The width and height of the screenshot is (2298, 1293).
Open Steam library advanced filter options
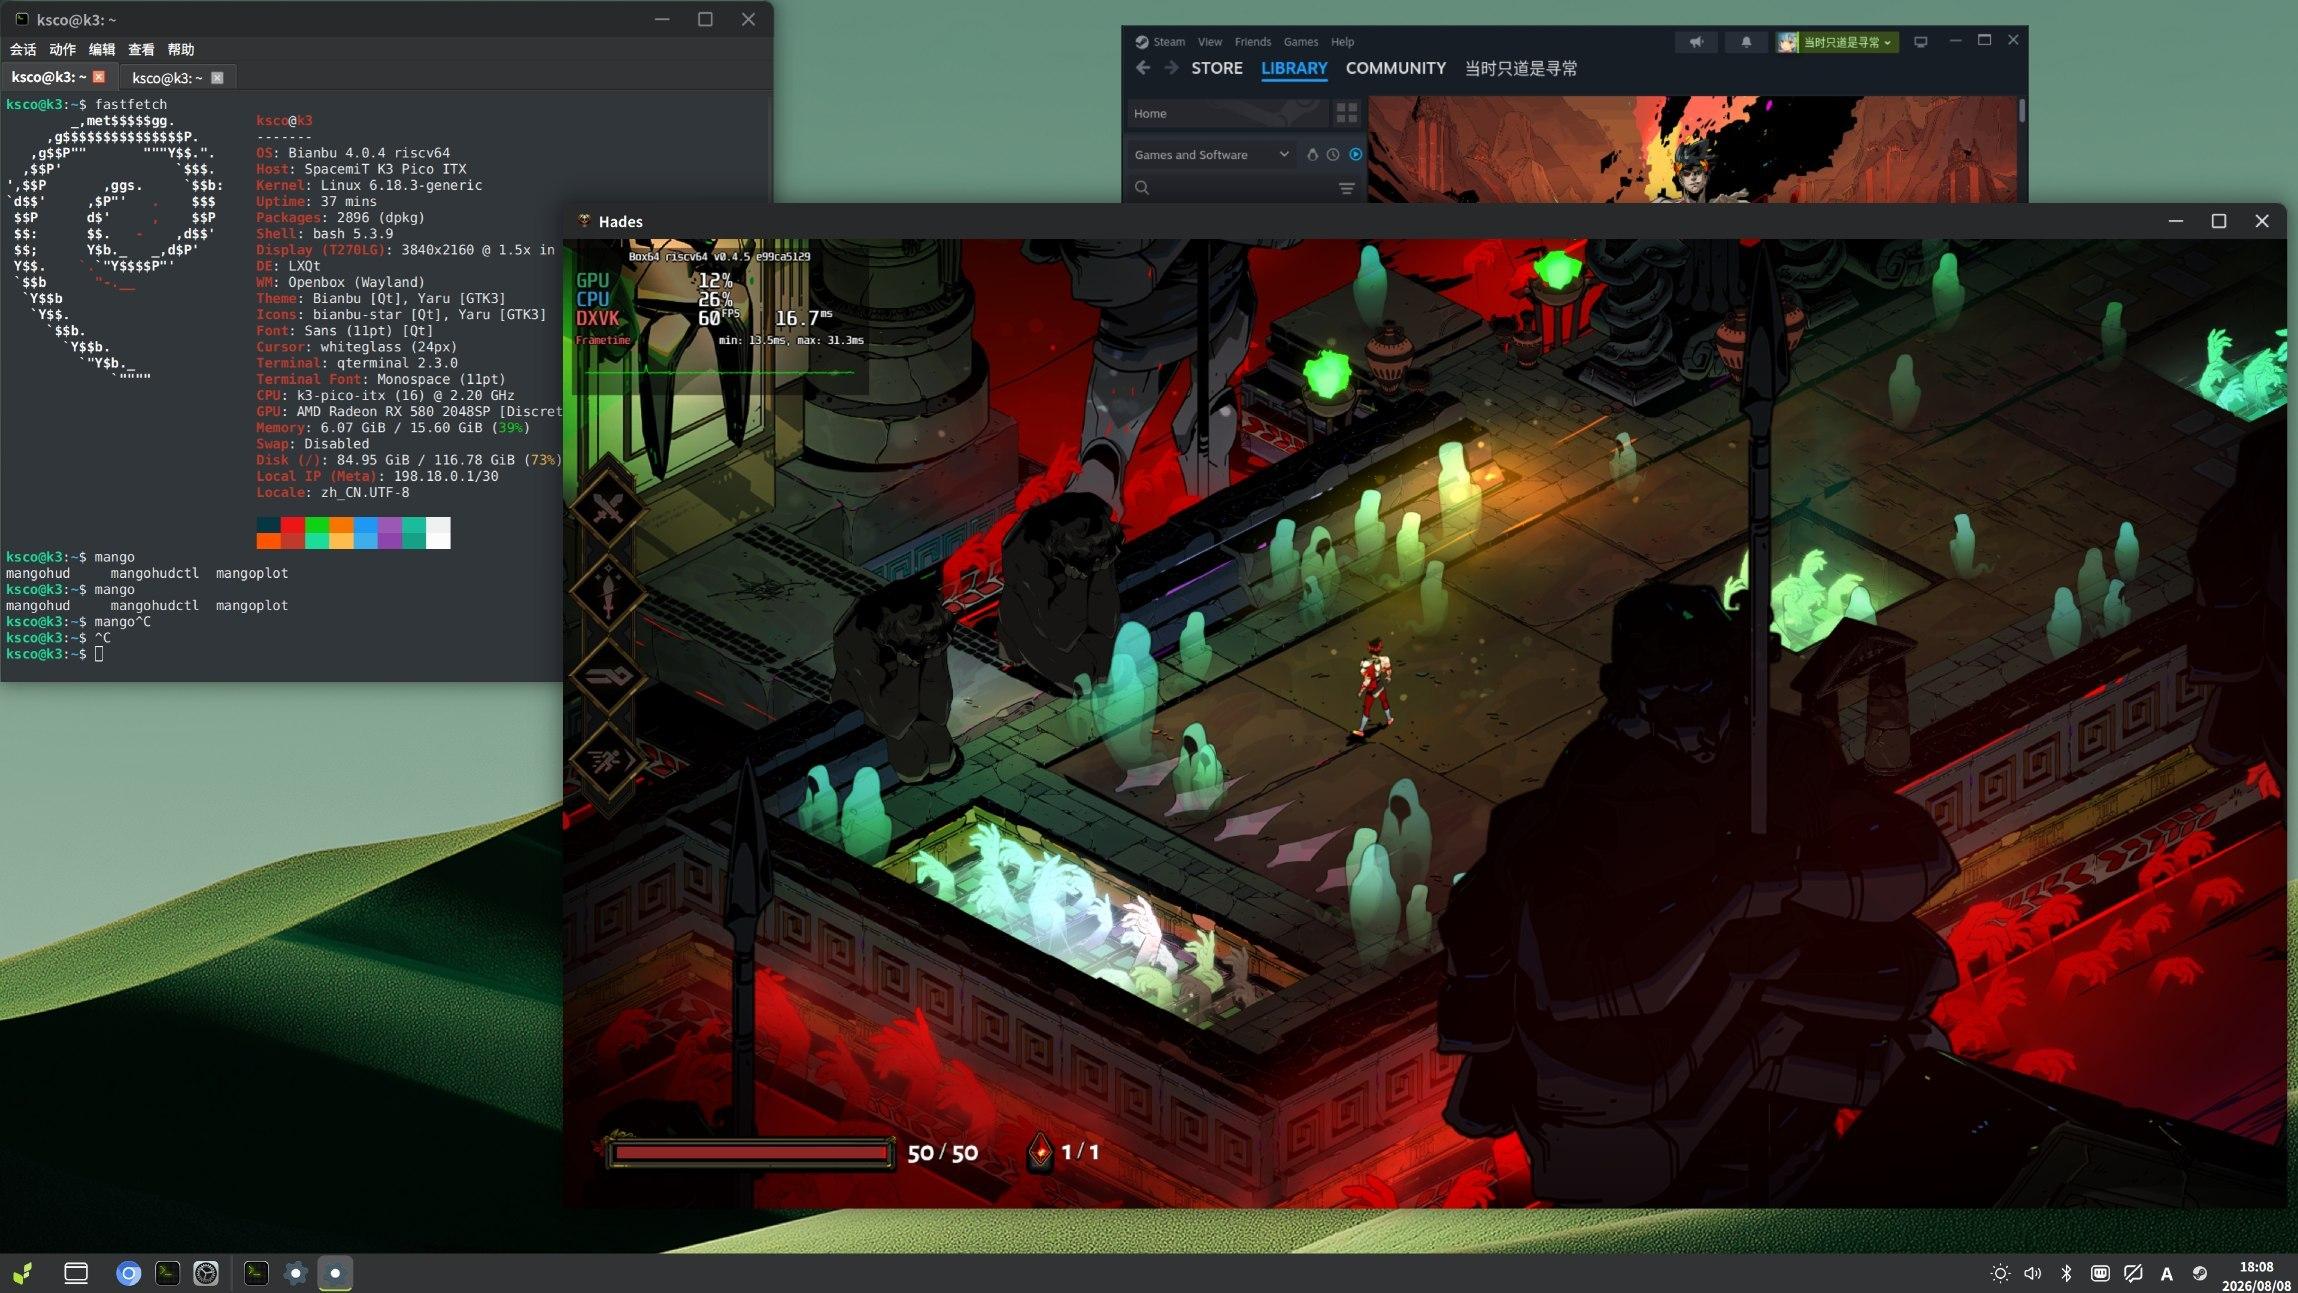click(x=1347, y=188)
